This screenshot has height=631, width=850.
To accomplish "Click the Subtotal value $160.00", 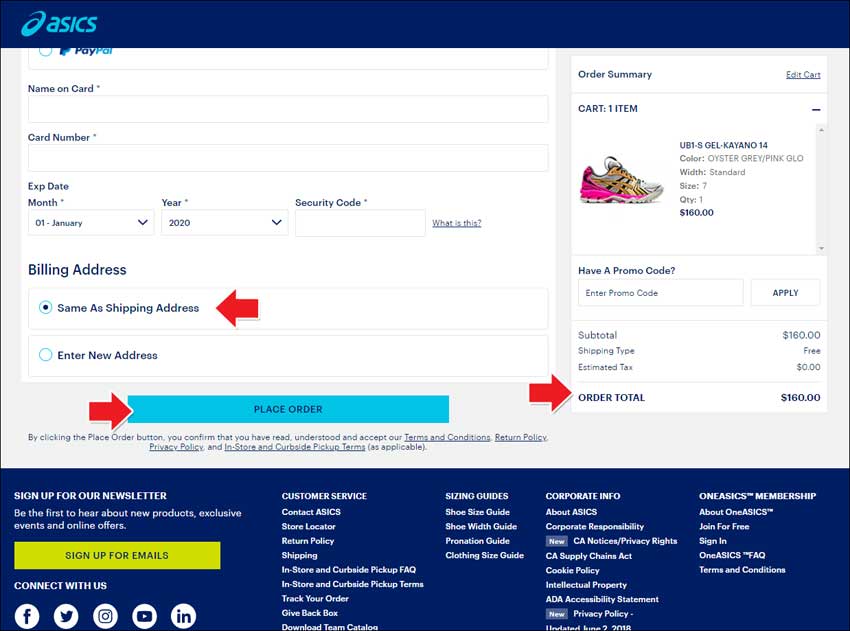I will pyautogui.click(x=801, y=335).
